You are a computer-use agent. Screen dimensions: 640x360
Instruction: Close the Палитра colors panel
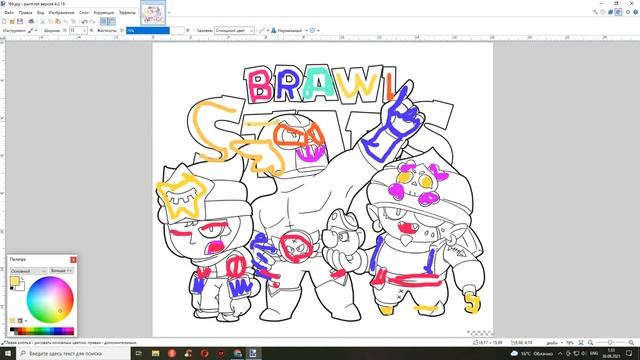(x=73, y=260)
